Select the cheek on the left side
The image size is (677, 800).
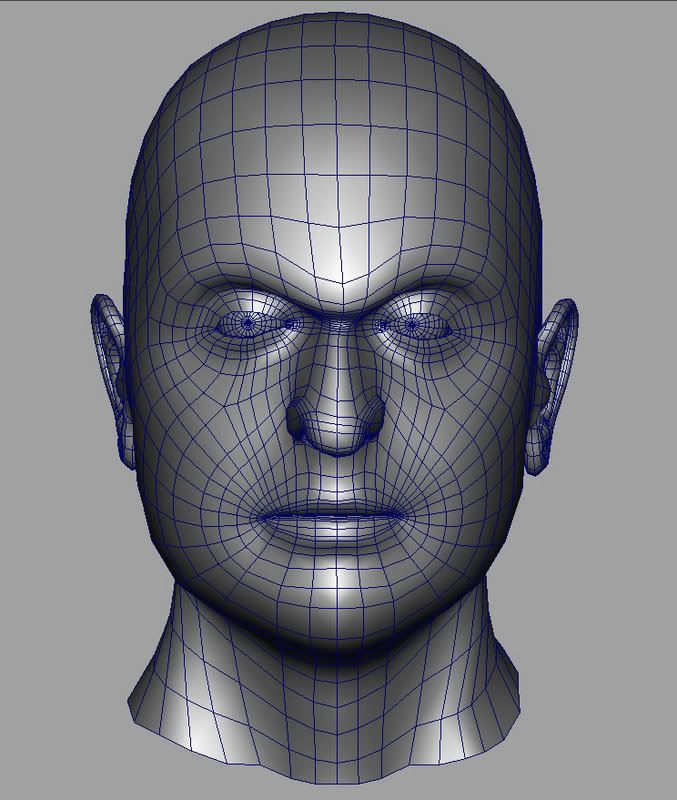pos(205,440)
